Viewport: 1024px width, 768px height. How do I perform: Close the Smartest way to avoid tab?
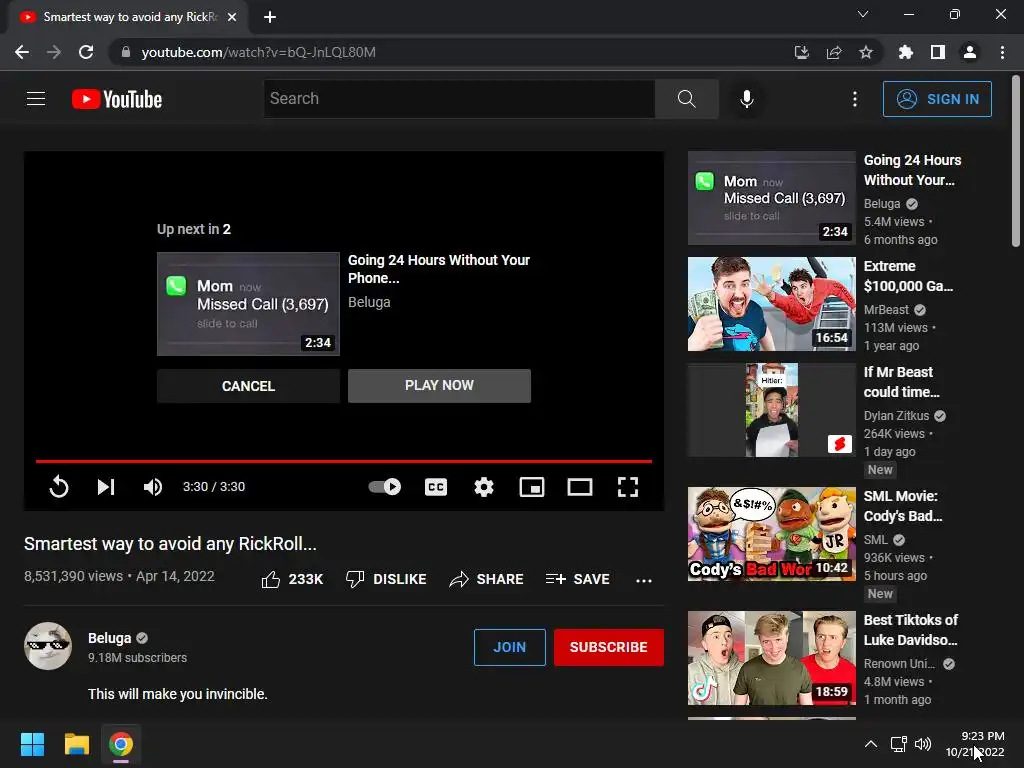[232, 17]
